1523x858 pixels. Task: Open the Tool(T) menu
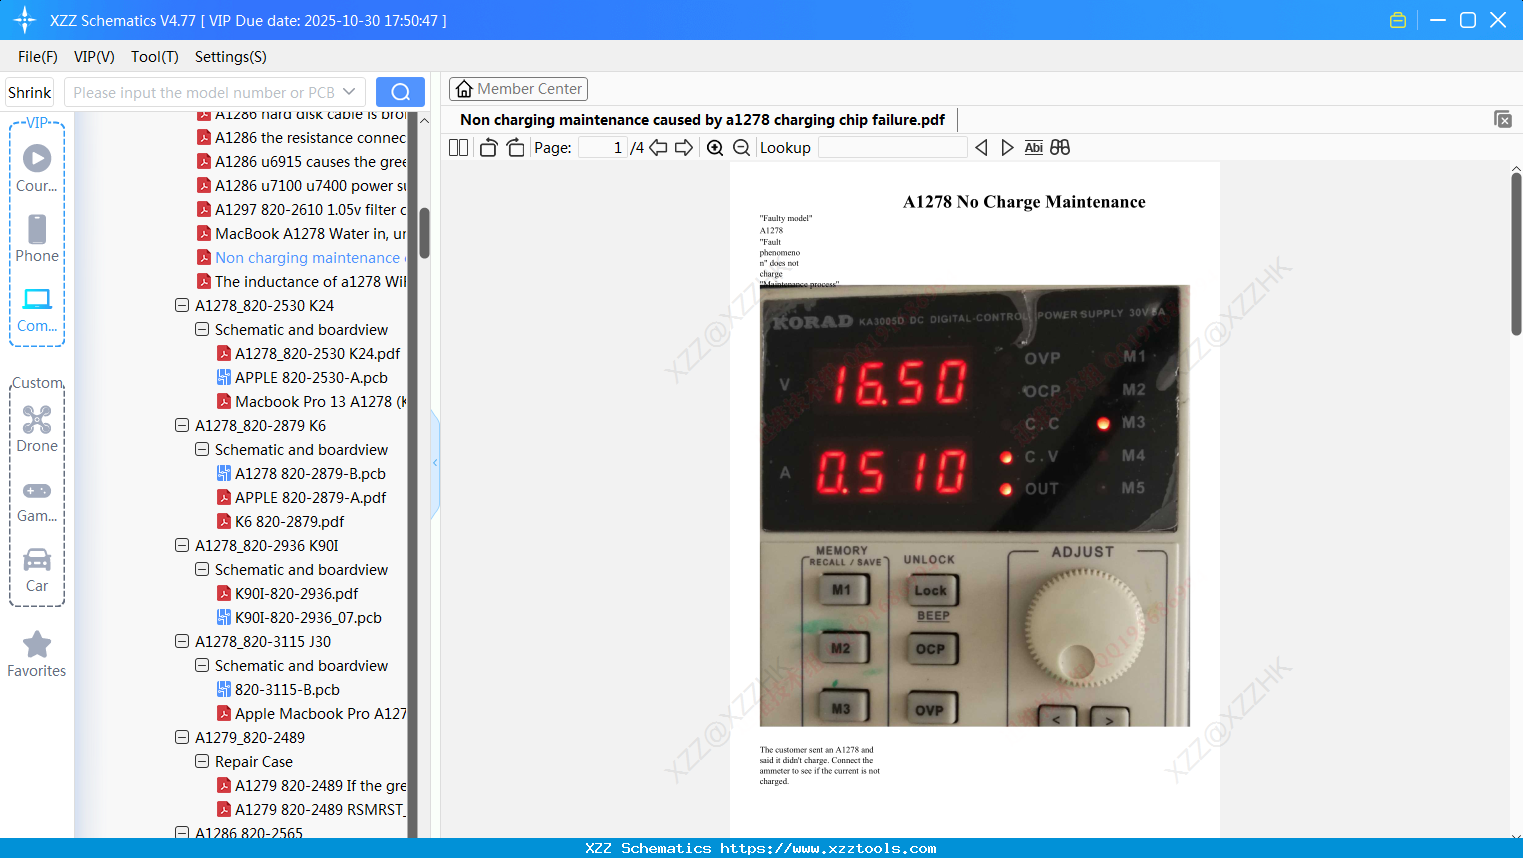click(155, 57)
